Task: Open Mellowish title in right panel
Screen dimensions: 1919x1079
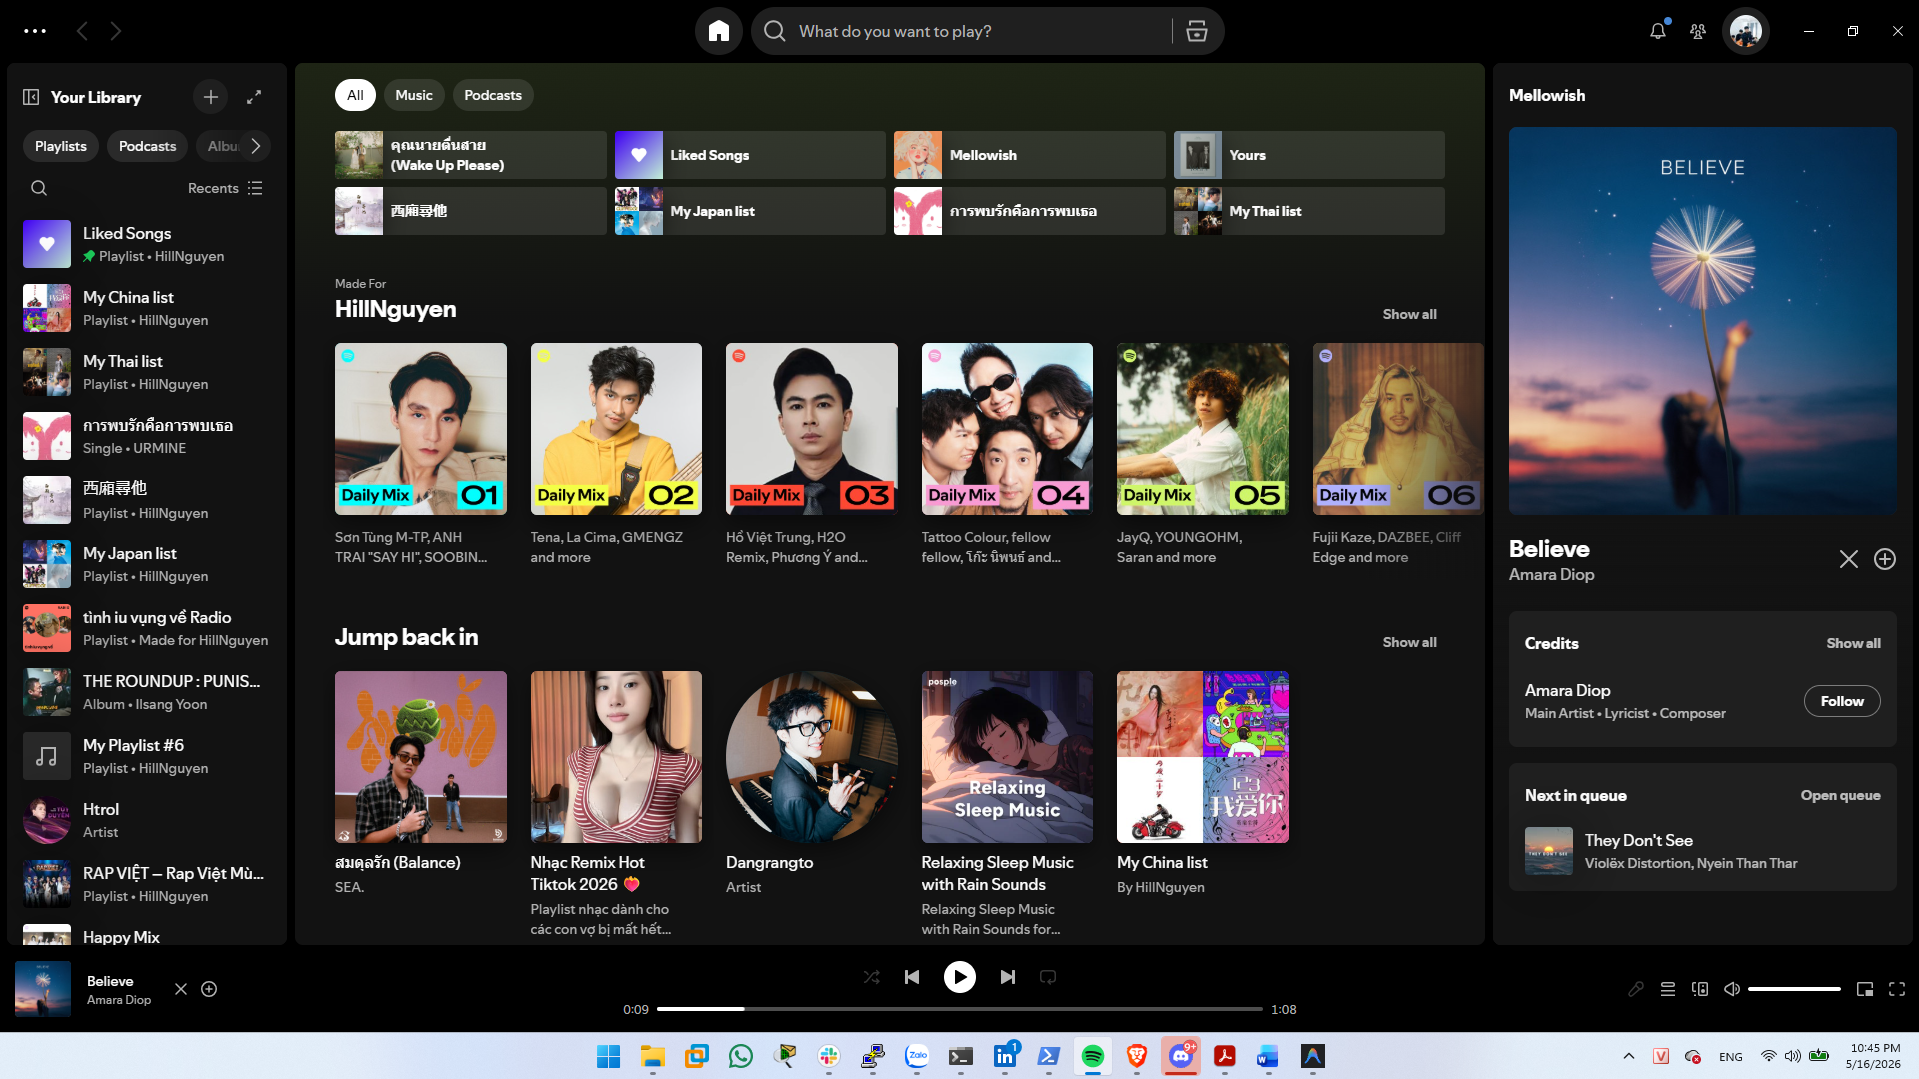Action: tap(1547, 95)
